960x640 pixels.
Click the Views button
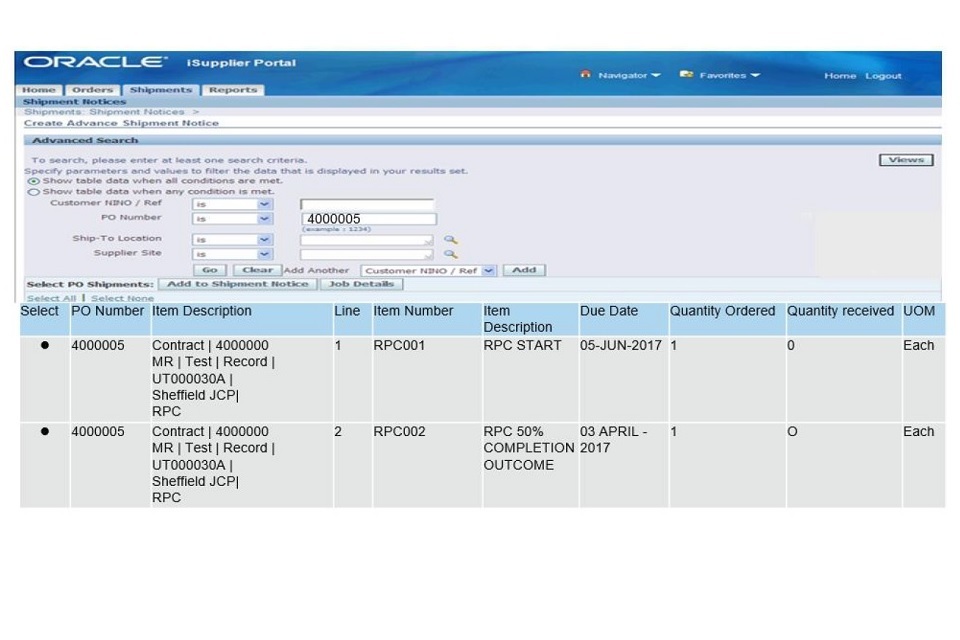pyautogui.click(x=905, y=160)
